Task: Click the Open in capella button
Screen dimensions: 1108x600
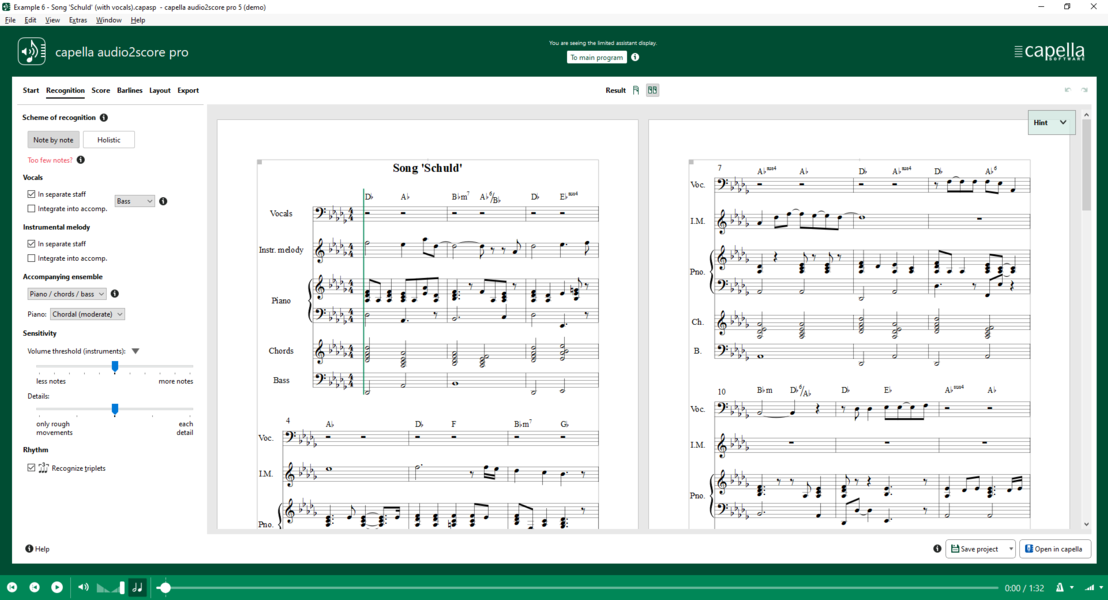Action: tap(1054, 549)
